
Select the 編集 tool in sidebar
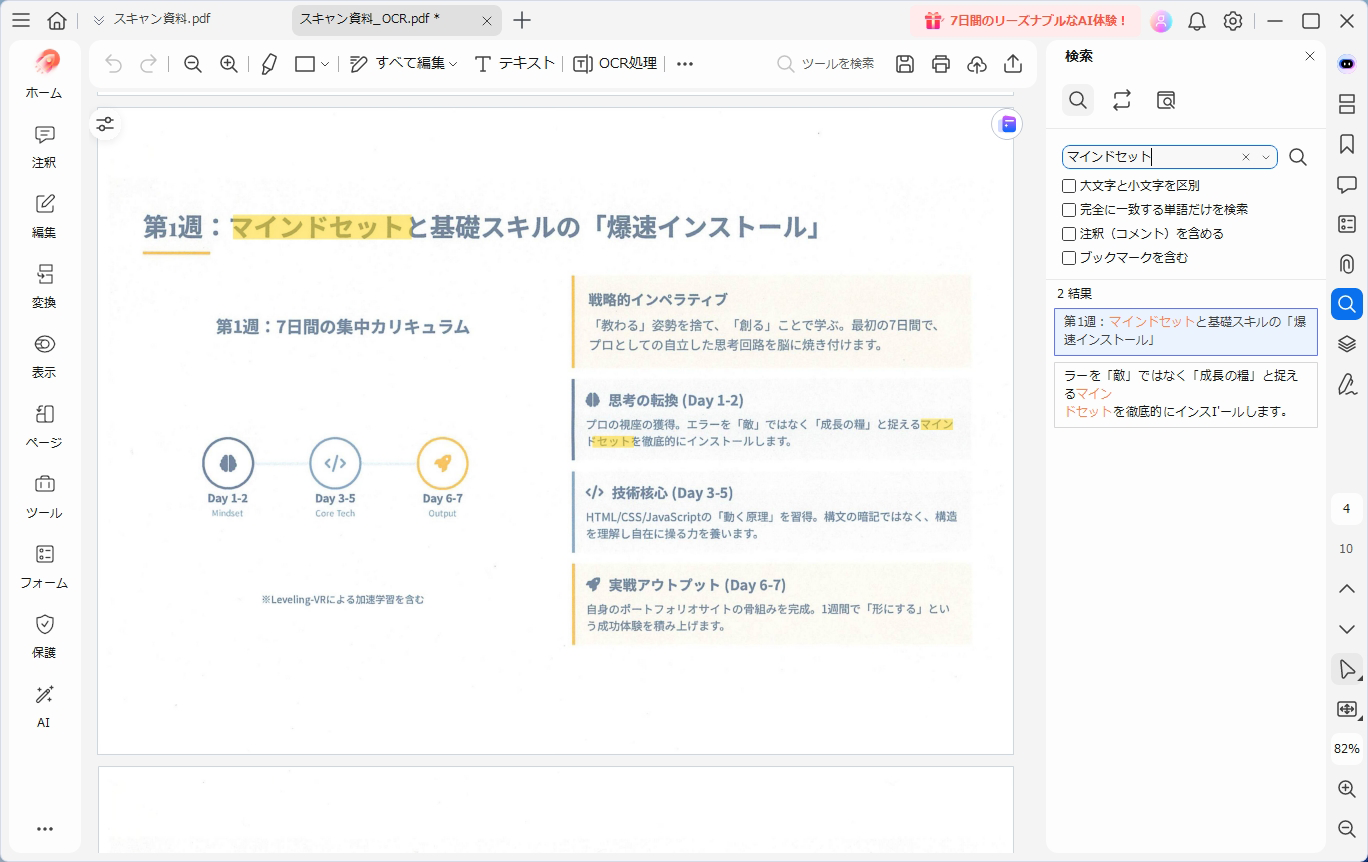click(43, 214)
